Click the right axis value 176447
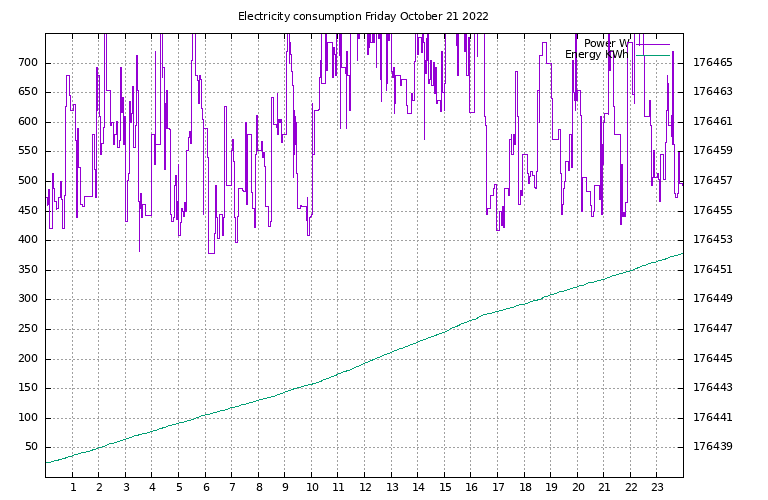The width and height of the screenshot is (768, 500). click(x=713, y=328)
